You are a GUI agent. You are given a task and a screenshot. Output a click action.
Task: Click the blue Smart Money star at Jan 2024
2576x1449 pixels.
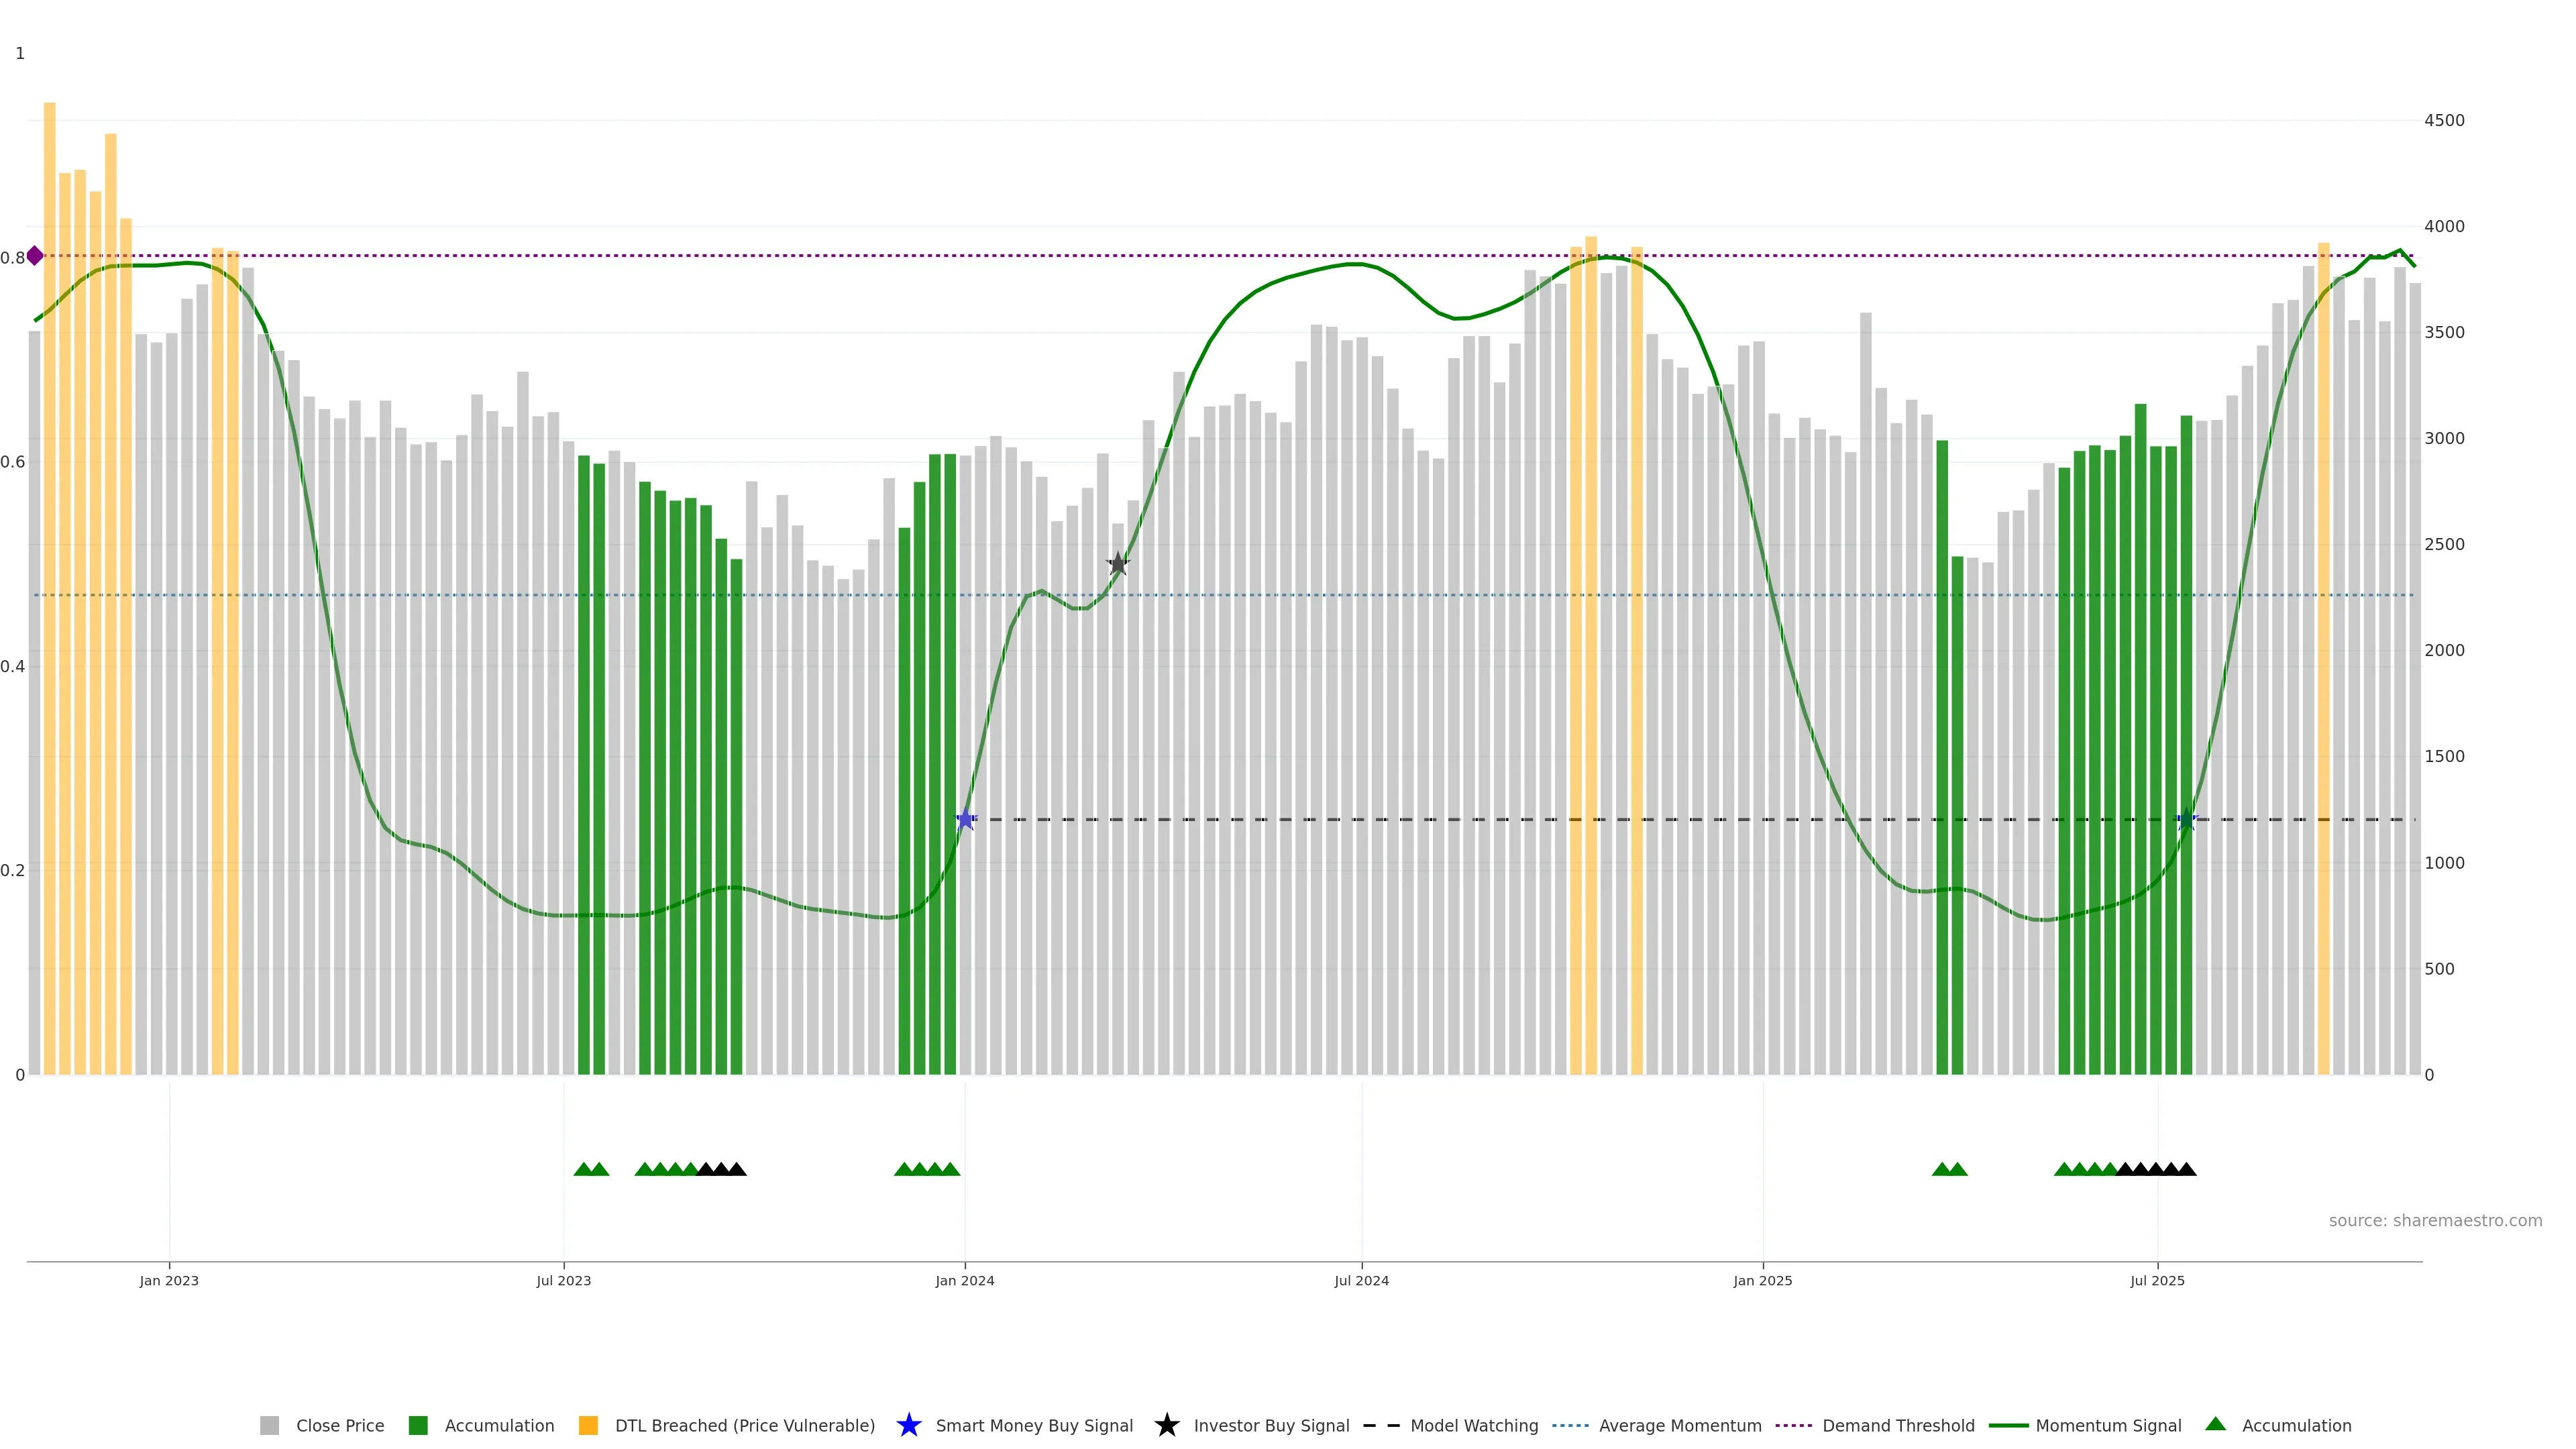coord(965,819)
